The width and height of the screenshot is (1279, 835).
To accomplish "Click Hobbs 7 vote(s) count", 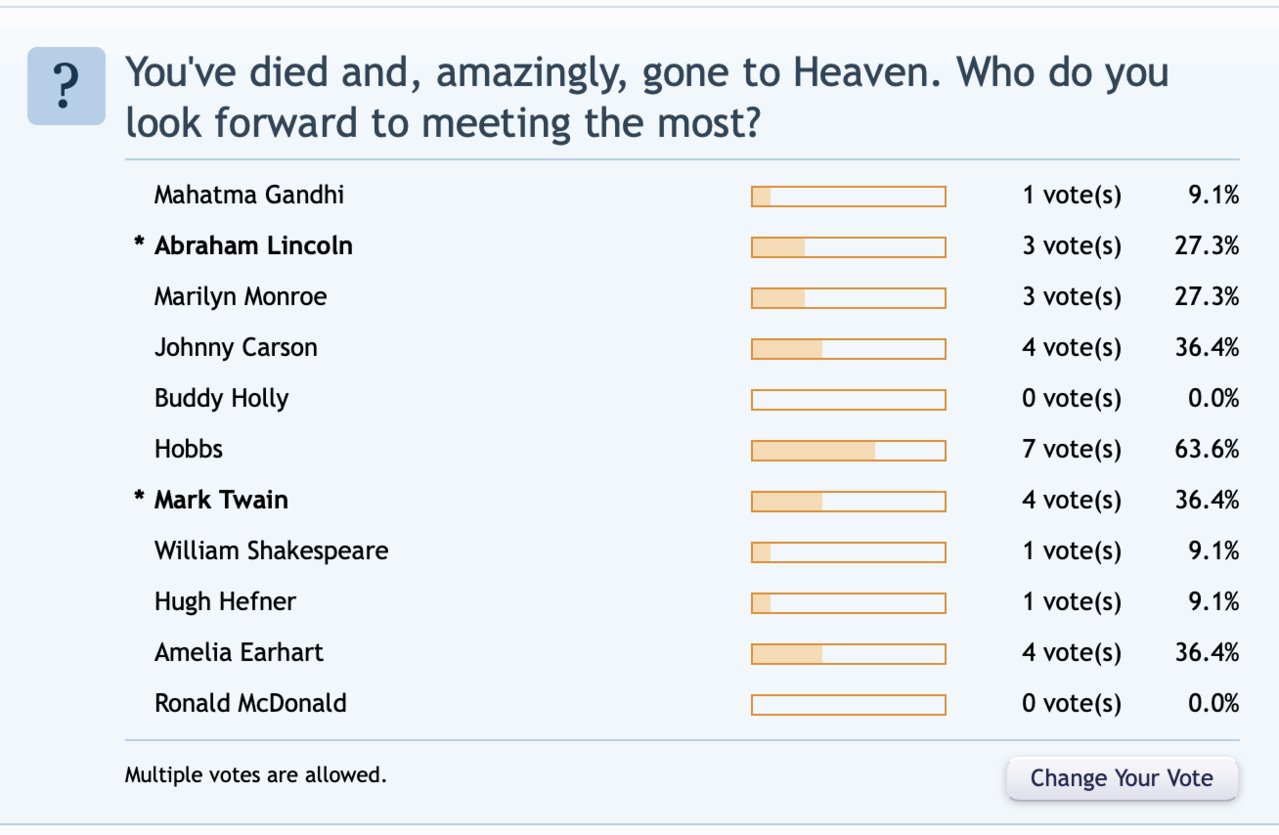I will [x=1071, y=450].
